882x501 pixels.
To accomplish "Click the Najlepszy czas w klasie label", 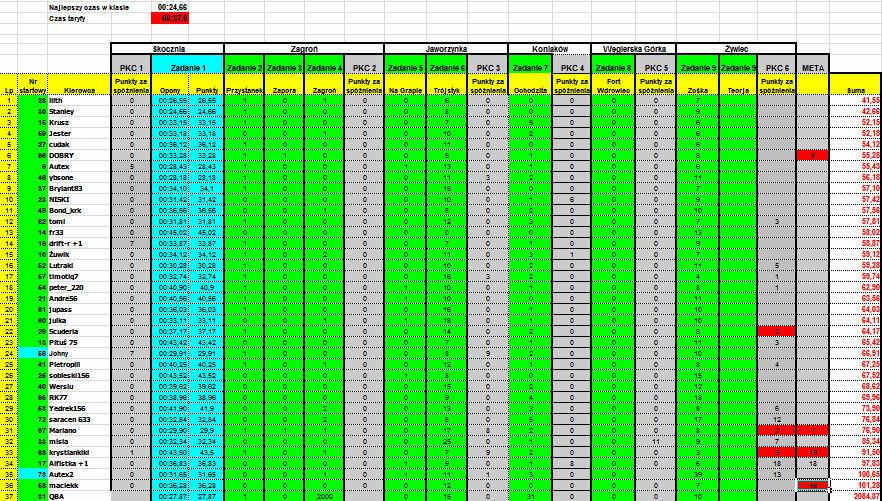I will (89, 8).
